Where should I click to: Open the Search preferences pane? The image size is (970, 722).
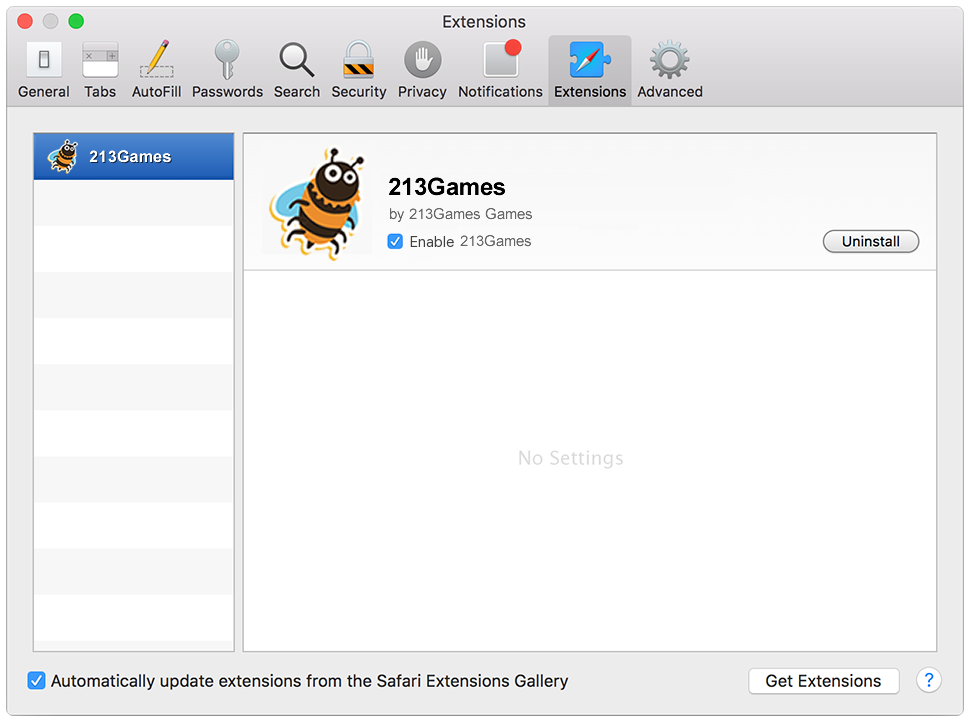point(297,70)
